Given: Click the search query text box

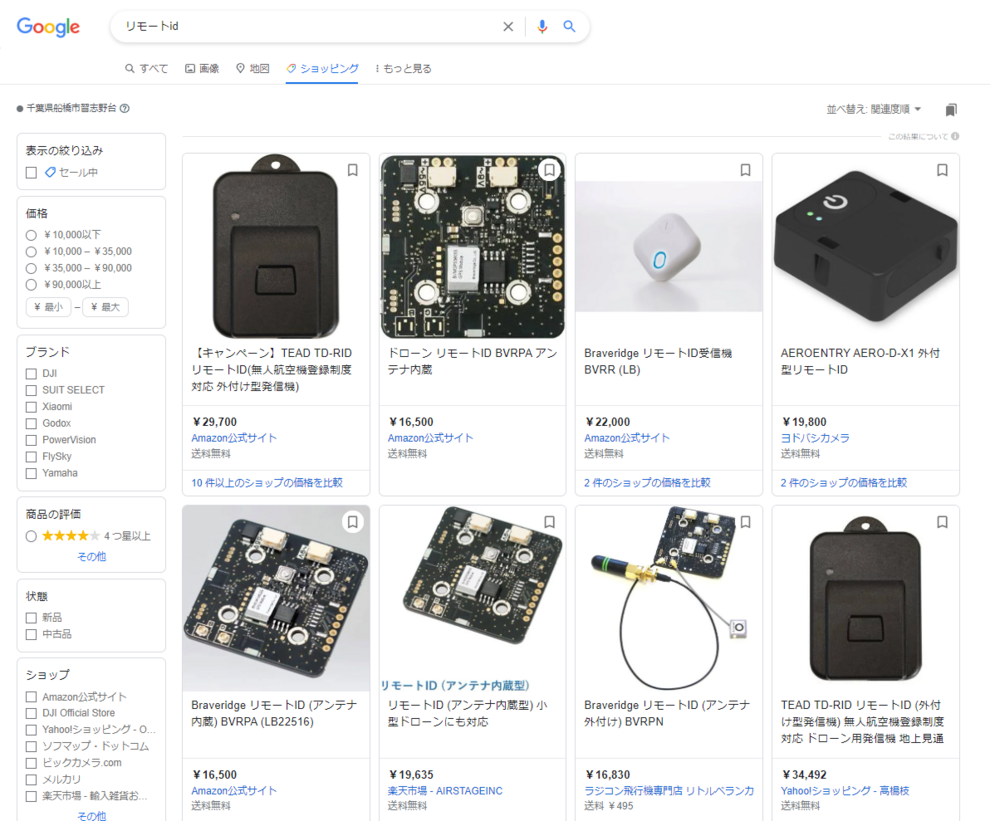Looking at the screenshot, I should (x=309, y=27).
